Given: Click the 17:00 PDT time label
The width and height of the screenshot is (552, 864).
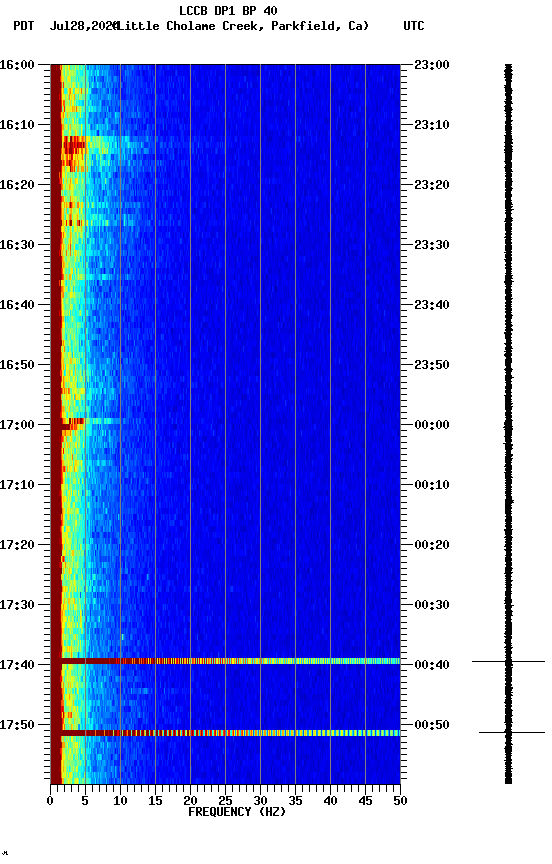Looking at the screenshot, I should [17, 425].
